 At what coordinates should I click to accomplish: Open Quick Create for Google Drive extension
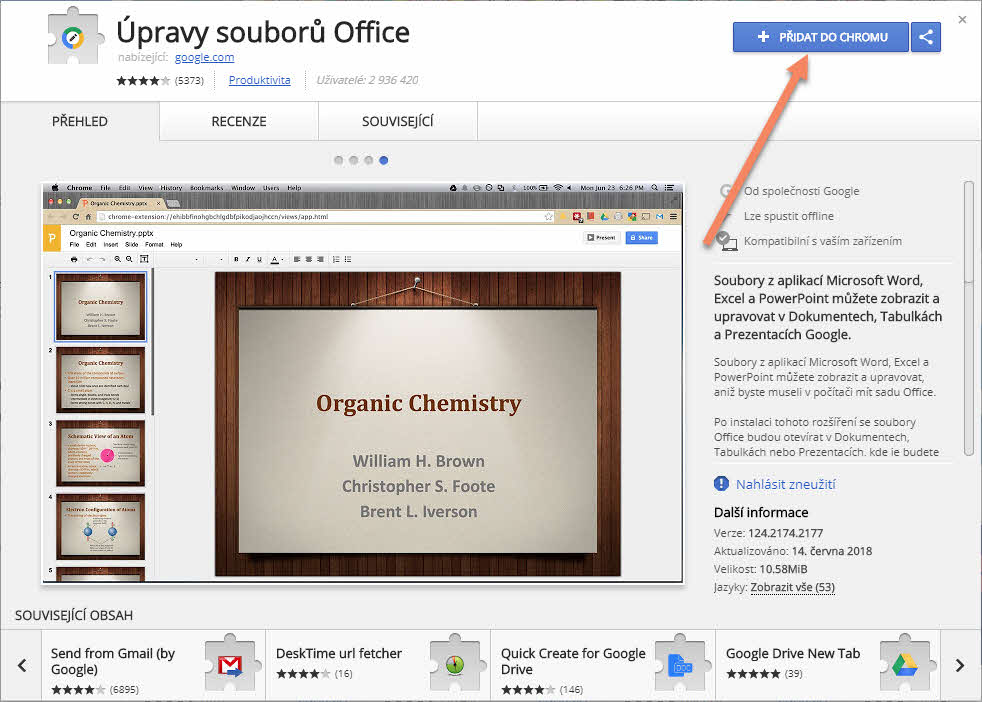(603, 666)
